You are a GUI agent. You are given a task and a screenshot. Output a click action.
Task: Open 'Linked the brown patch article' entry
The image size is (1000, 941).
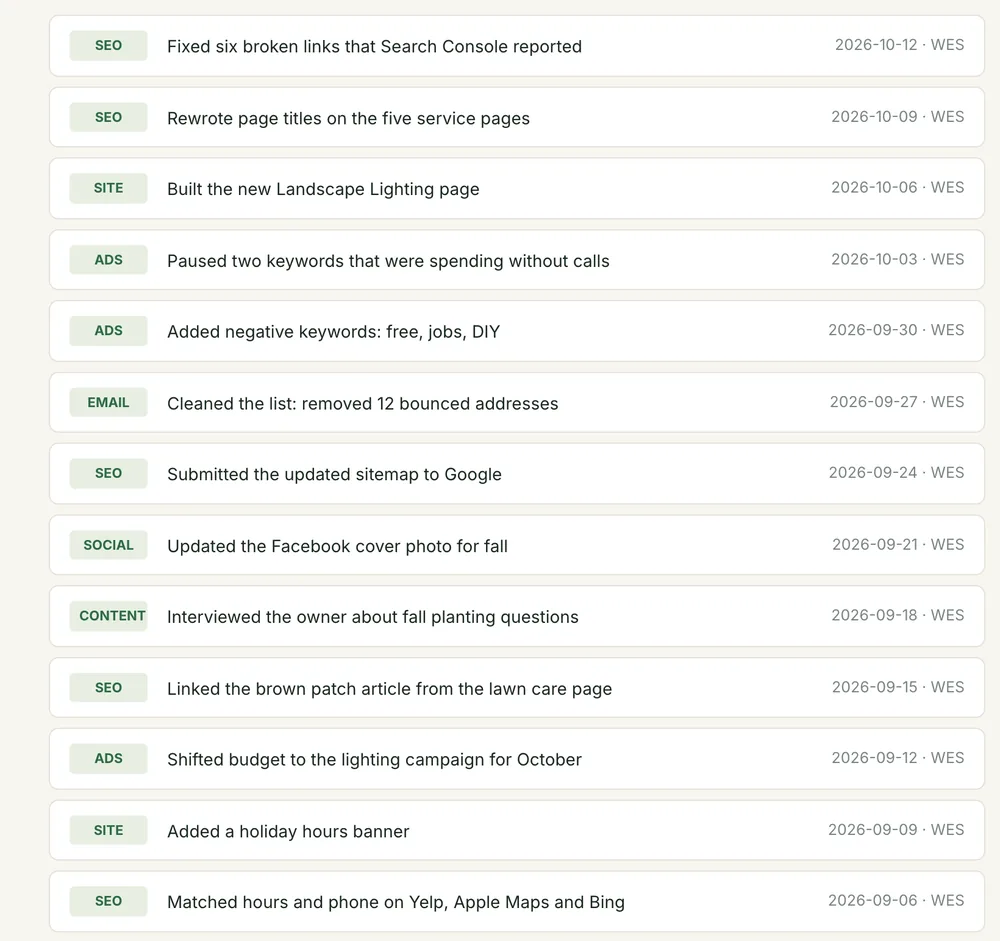coord(390,690)
